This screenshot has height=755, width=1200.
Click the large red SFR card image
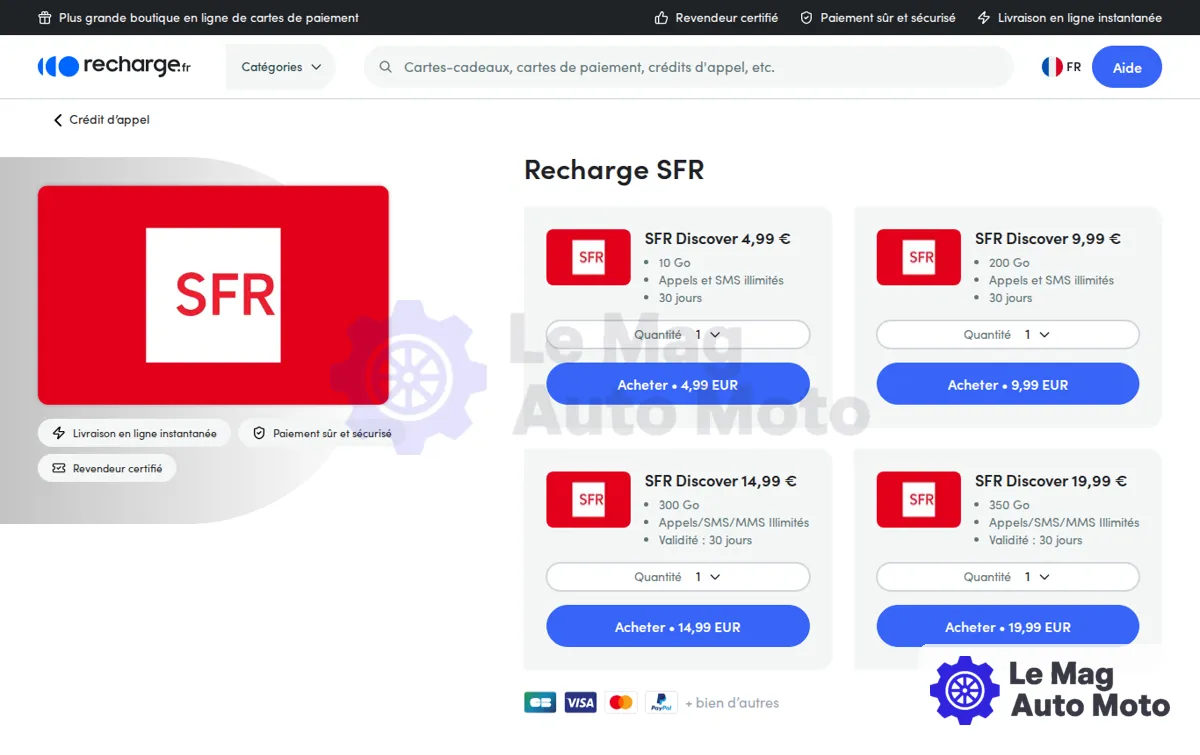pos(213,295)
